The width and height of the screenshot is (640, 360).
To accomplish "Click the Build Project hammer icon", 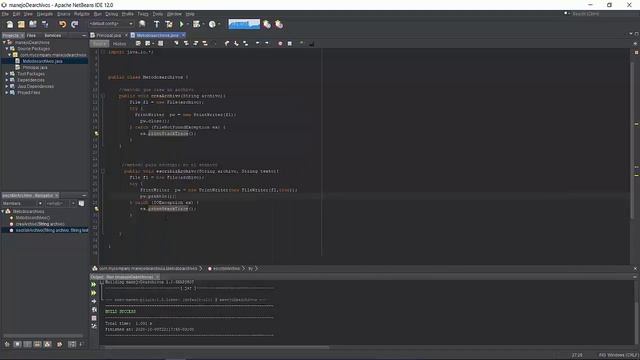I will click(x=156, y=24).
